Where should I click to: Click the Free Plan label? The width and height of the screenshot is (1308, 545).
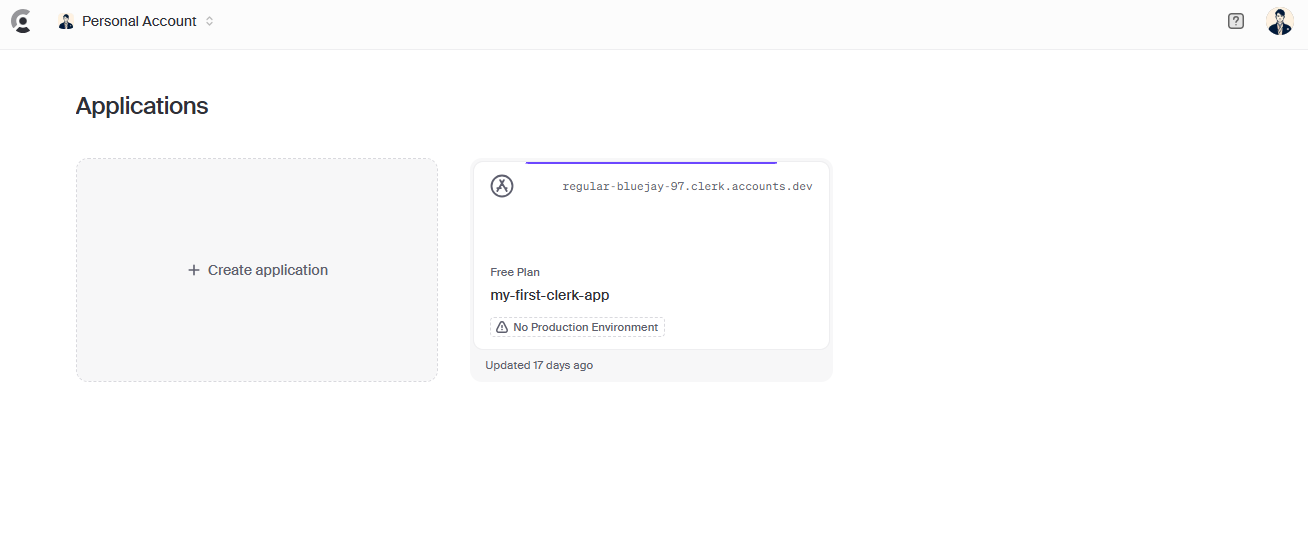[515, 272]
